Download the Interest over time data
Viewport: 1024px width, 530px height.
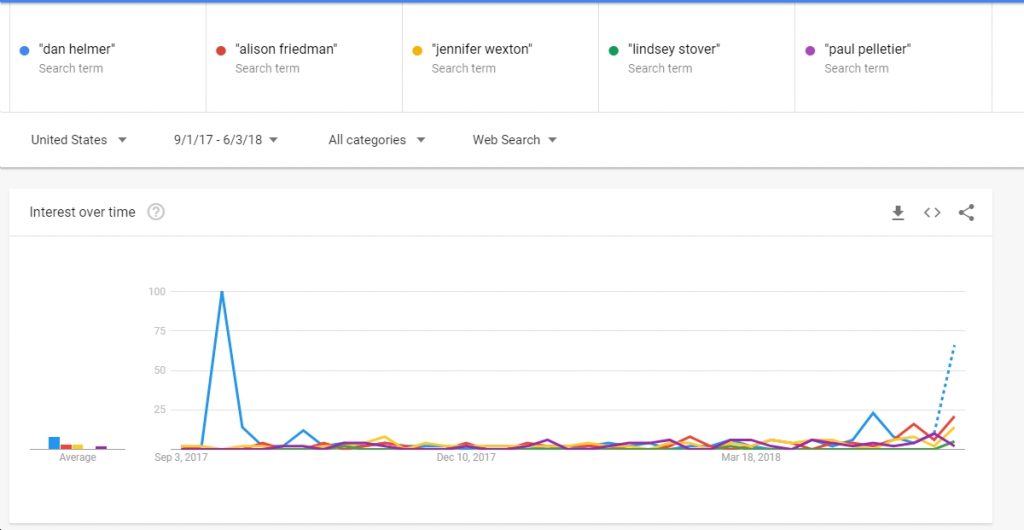tap(898, 213)
